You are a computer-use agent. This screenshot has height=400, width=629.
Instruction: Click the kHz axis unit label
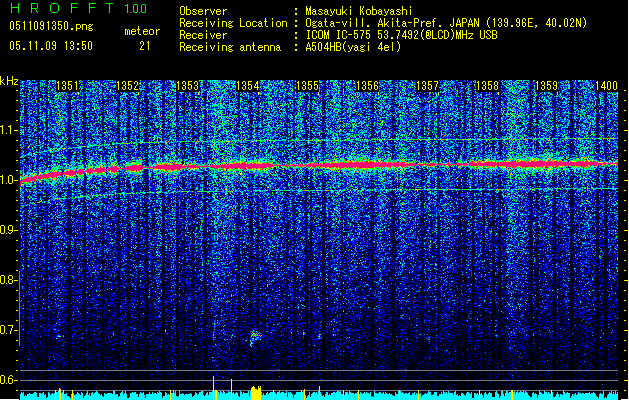(9, 81)
